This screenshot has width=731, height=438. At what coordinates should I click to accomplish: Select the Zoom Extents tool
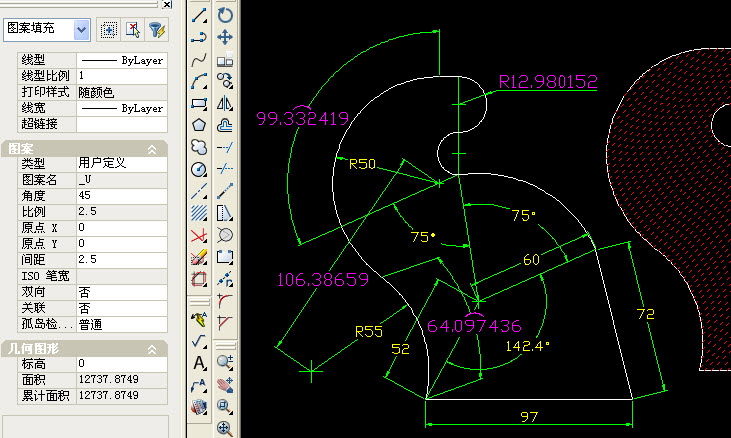coord(225,428)
